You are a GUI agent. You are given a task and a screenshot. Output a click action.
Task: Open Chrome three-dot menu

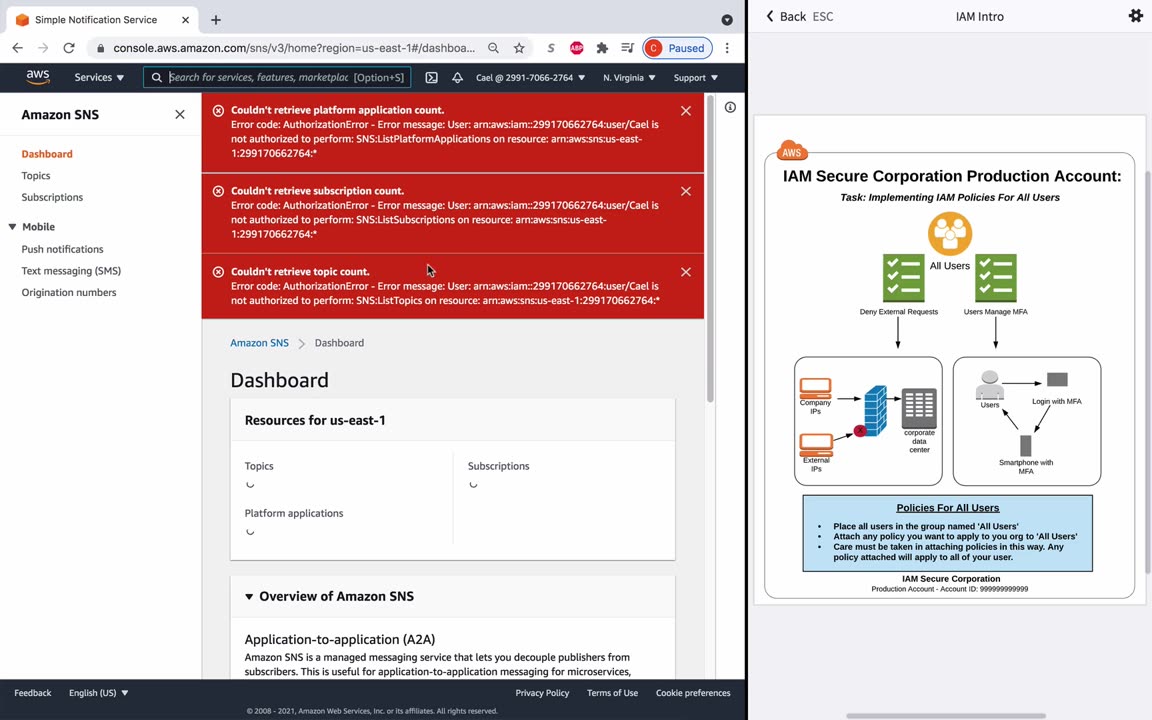click(x=727, y=48)
